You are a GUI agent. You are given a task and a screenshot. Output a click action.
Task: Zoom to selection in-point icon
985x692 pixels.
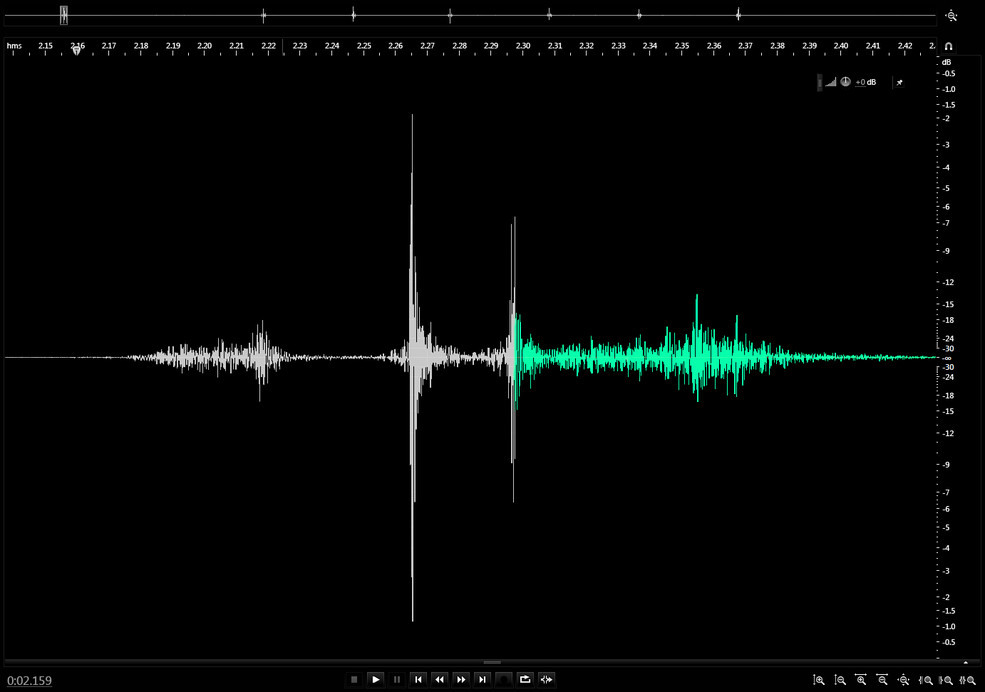(x=925, y=680)
